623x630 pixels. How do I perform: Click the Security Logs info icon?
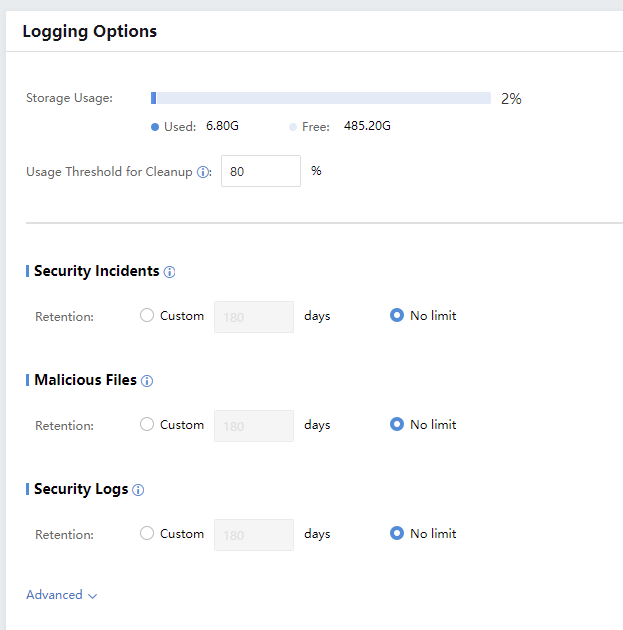pyautogui.click(x=138, y=490)
